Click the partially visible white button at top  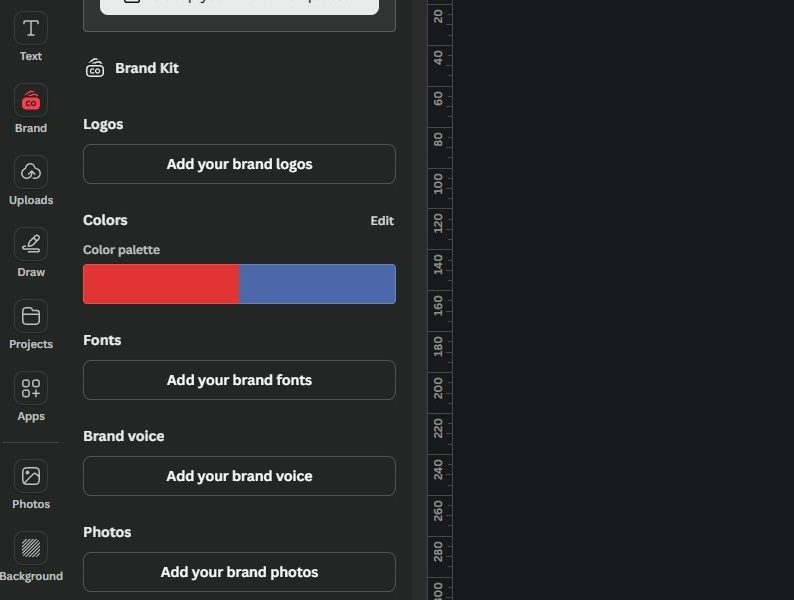click(x=239, y=5)
